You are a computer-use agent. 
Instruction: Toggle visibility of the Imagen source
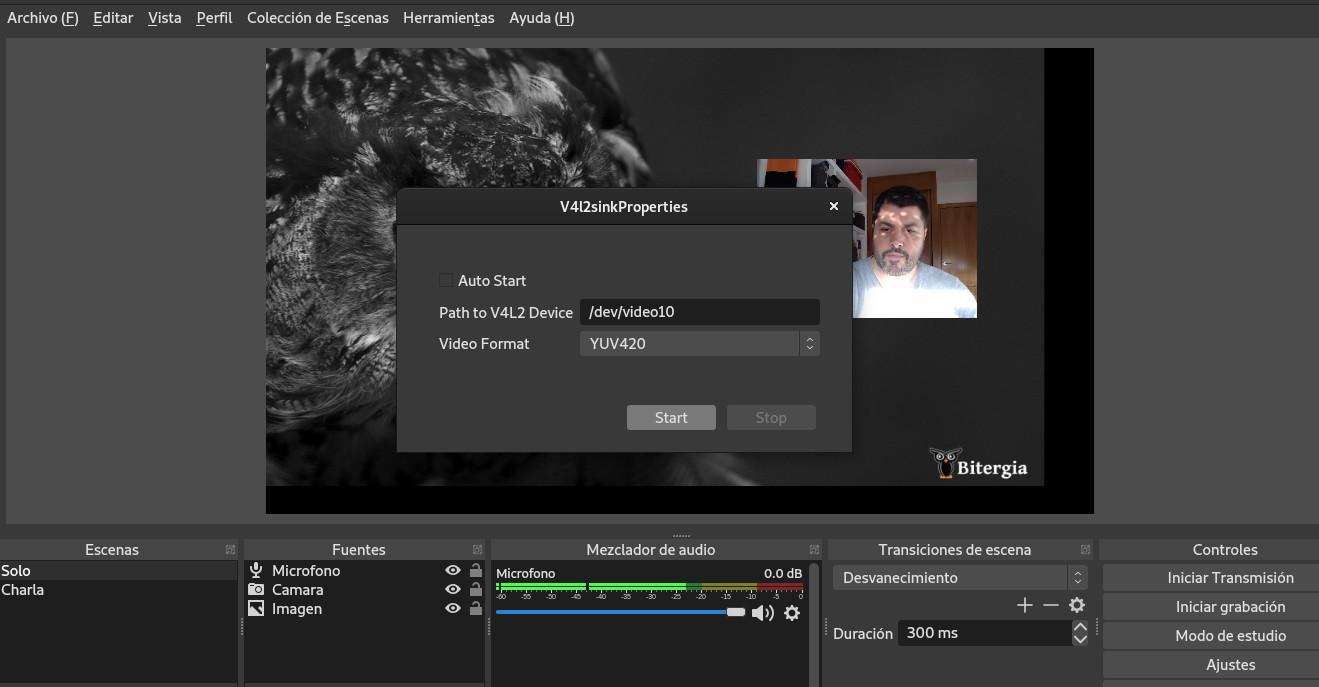[453, 609]
